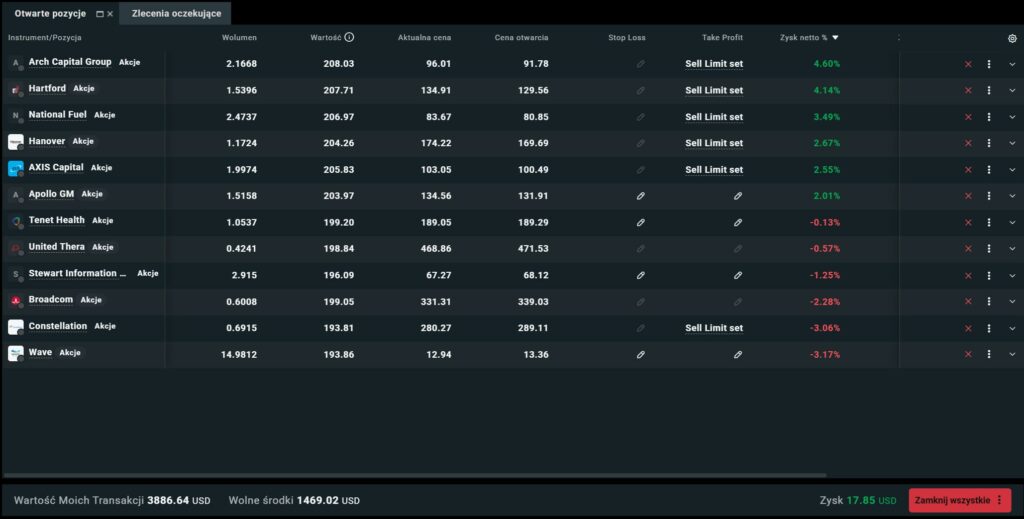Expand the United Thera row details

point(1012,249)
